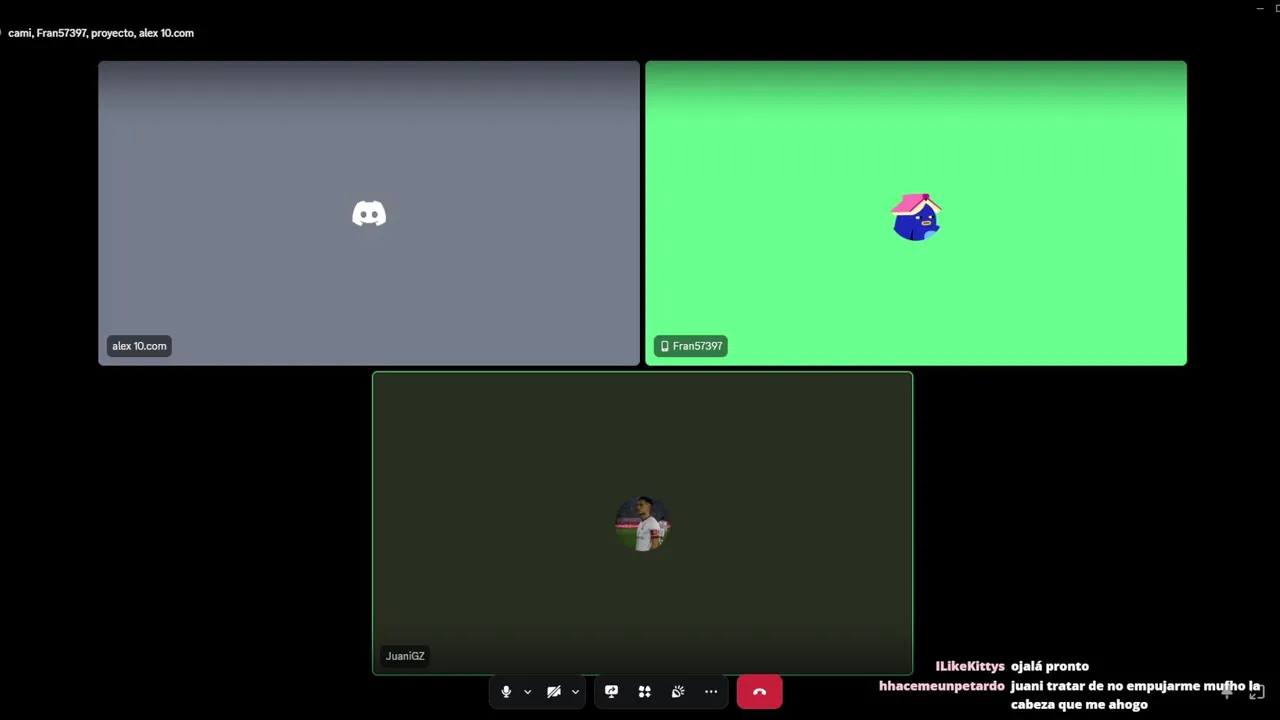Select alex 10.com participant tile

(x=369, y=213)
